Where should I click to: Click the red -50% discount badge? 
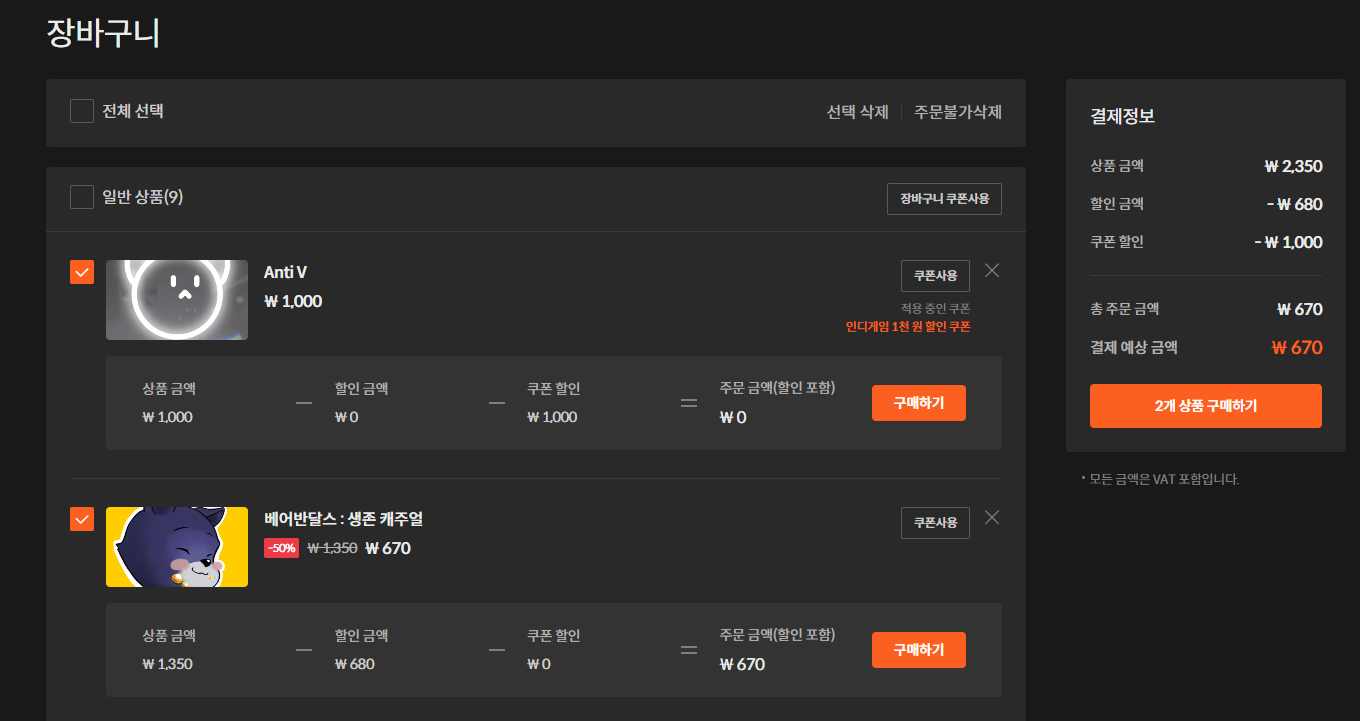(281, 548)
